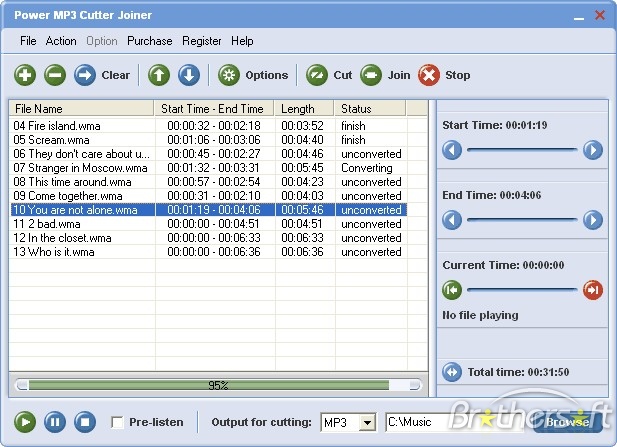
Task: Click the green minus remove-file icon
Action: [55, 75]
